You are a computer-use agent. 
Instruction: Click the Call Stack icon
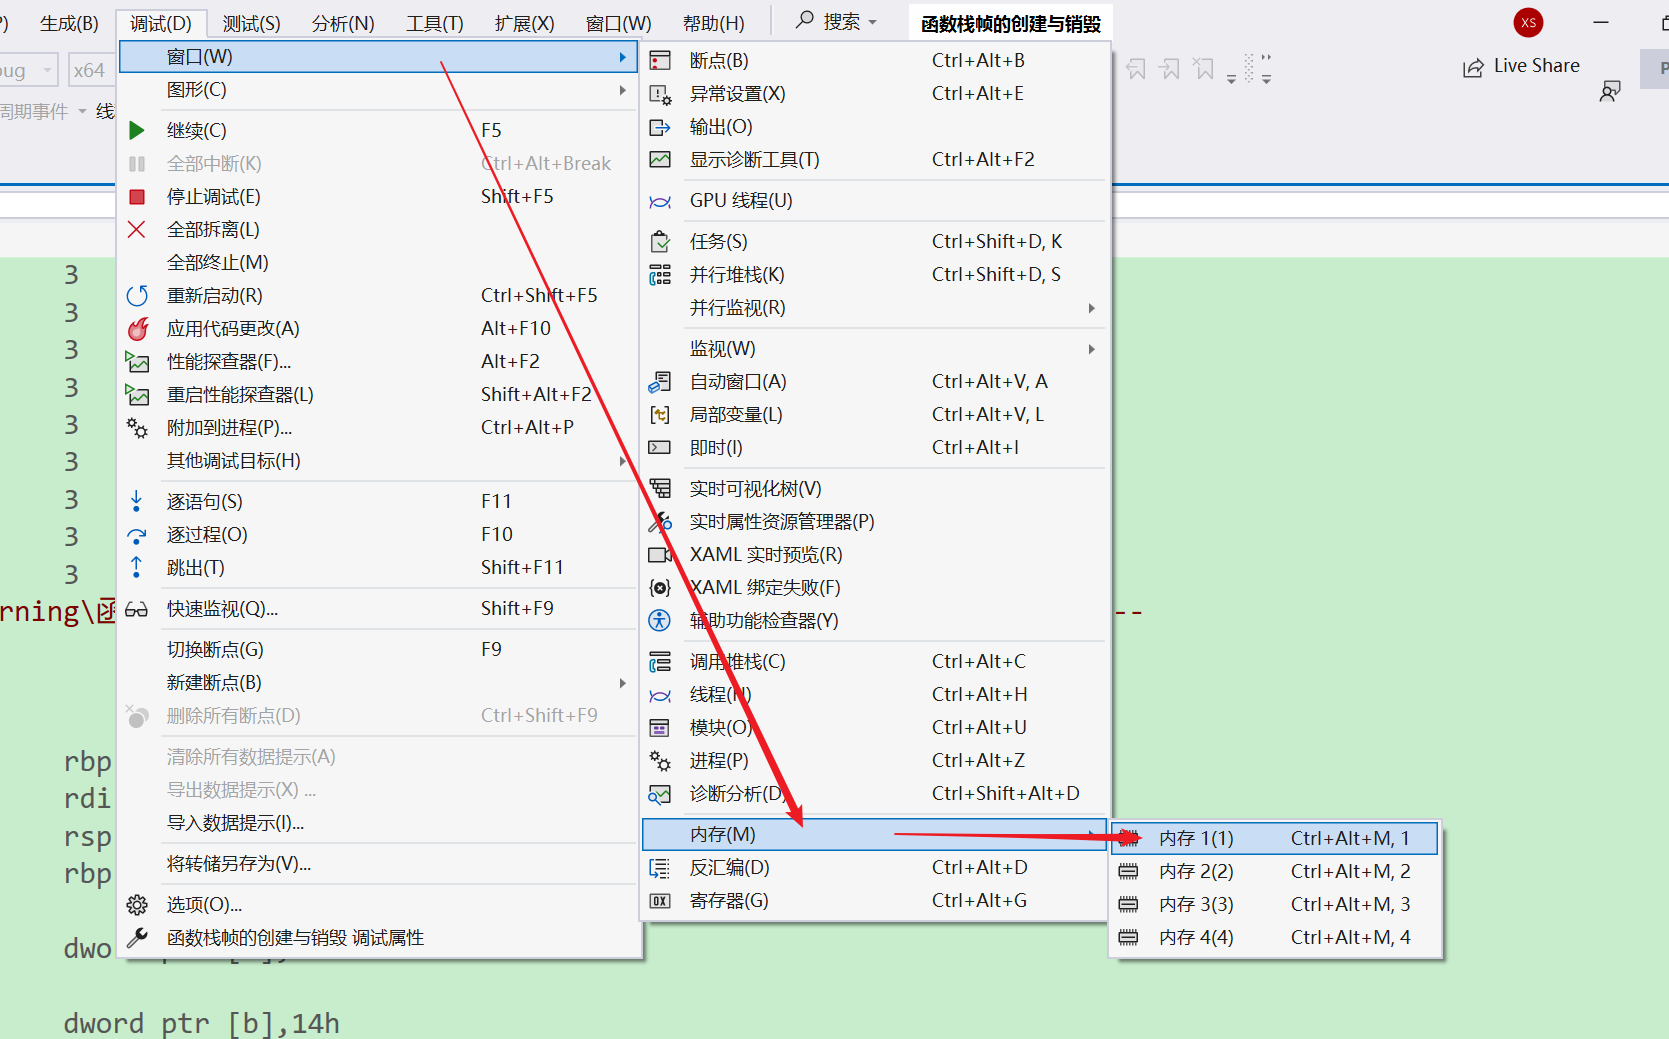[x=660, y=662]
